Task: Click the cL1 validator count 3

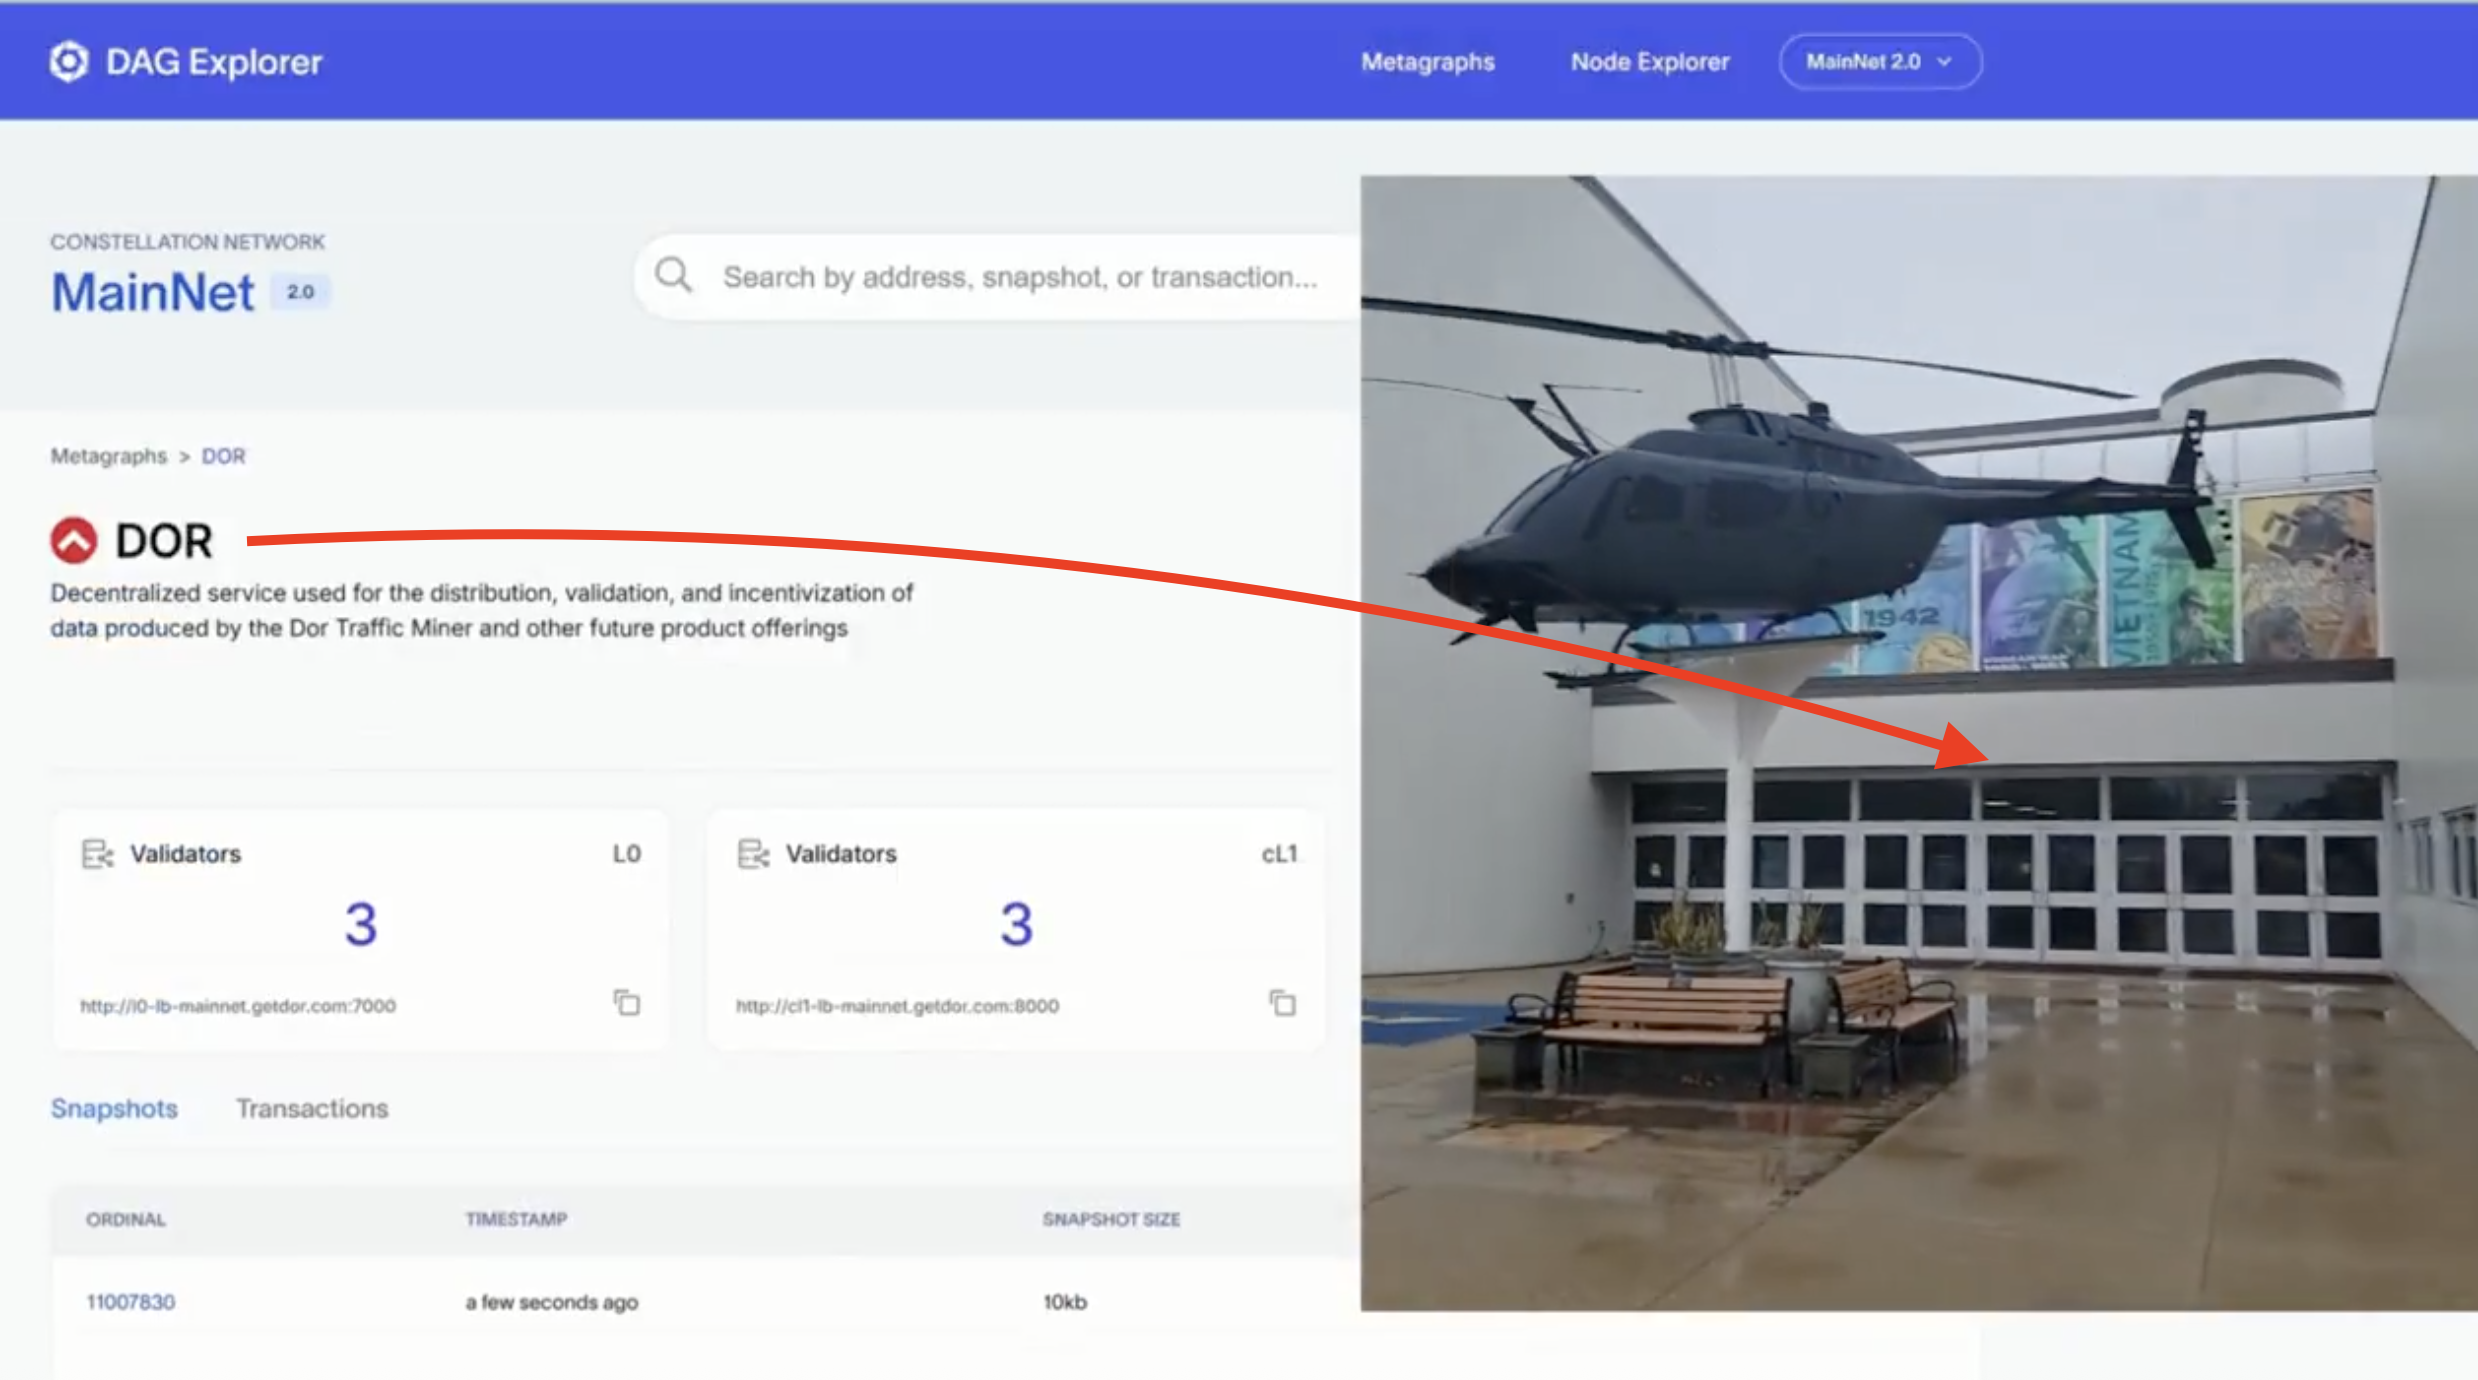Action: click(x=1016, y=924)
